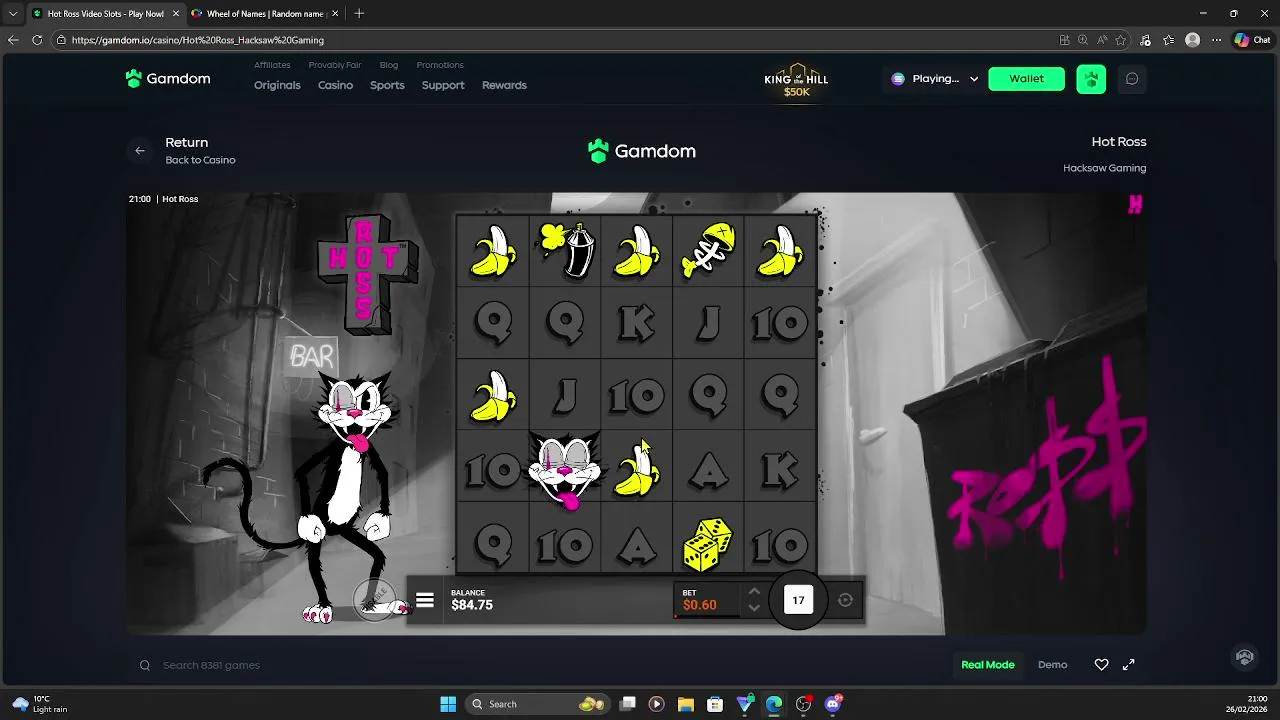
Task: Open the browser zoom icon in address bar
Action: (1083, 40)
